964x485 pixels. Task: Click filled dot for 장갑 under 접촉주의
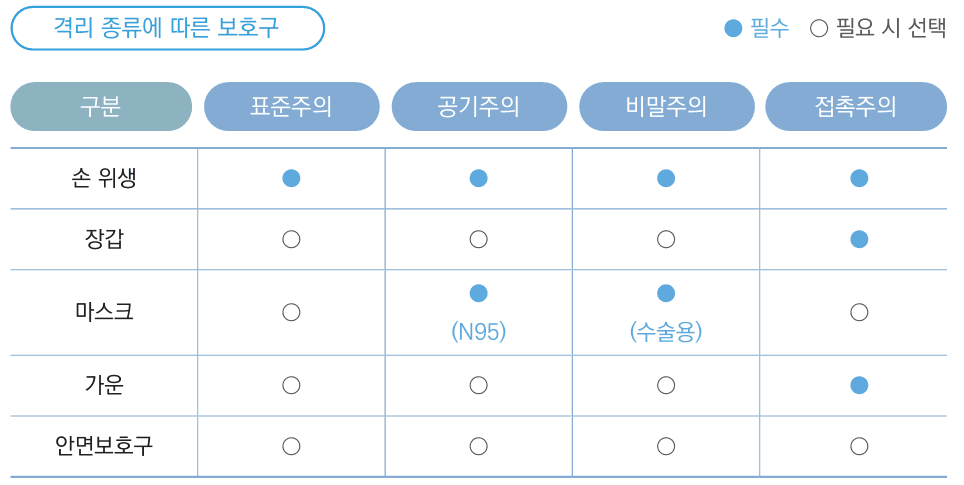(x=859, y=239)
